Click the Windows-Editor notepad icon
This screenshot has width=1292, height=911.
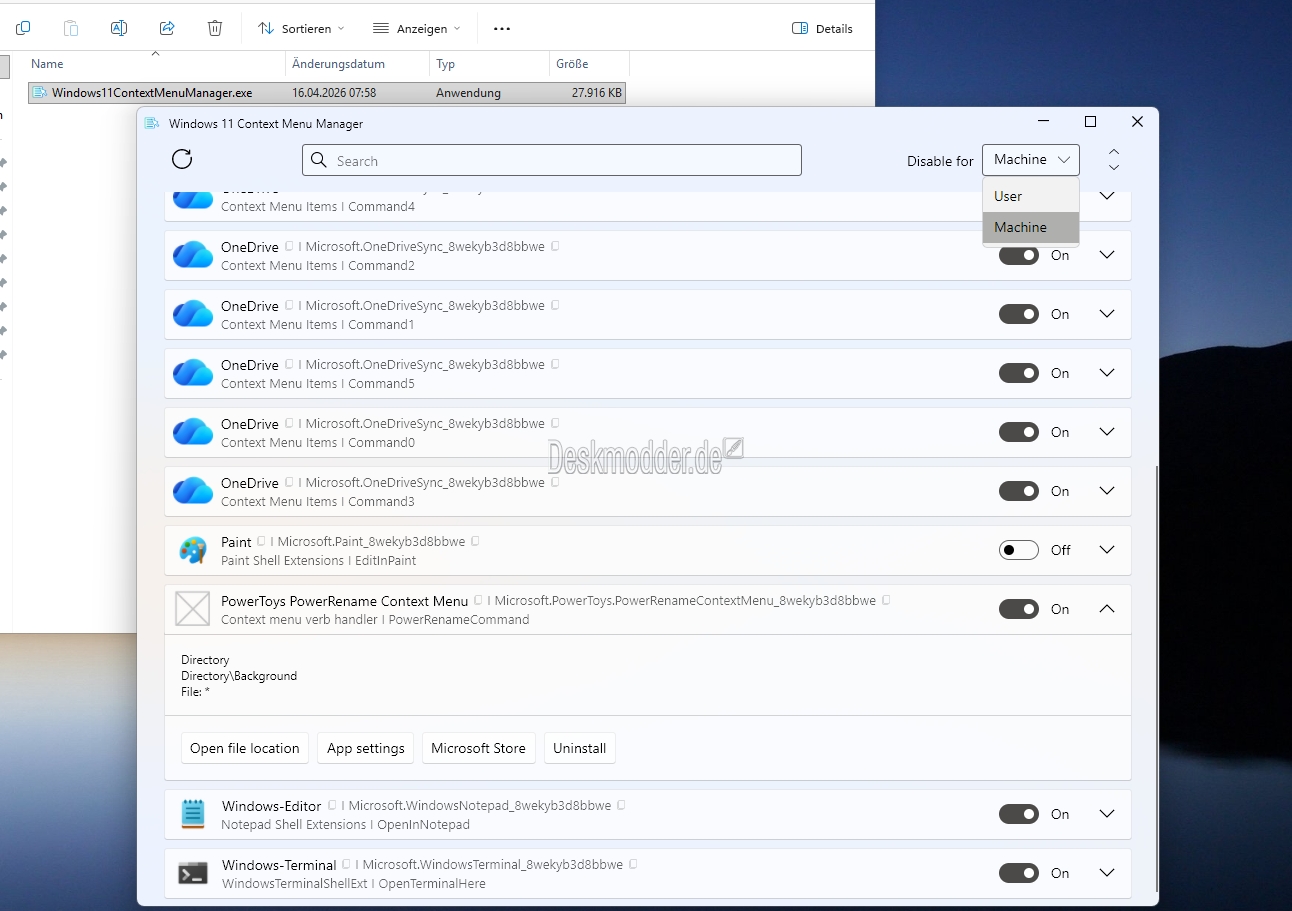[192, 814]
